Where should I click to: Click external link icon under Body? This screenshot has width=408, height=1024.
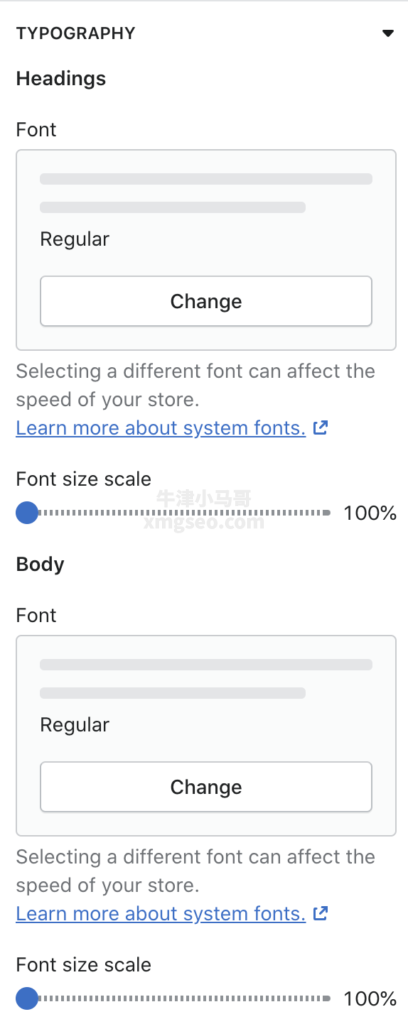[320, 914]
